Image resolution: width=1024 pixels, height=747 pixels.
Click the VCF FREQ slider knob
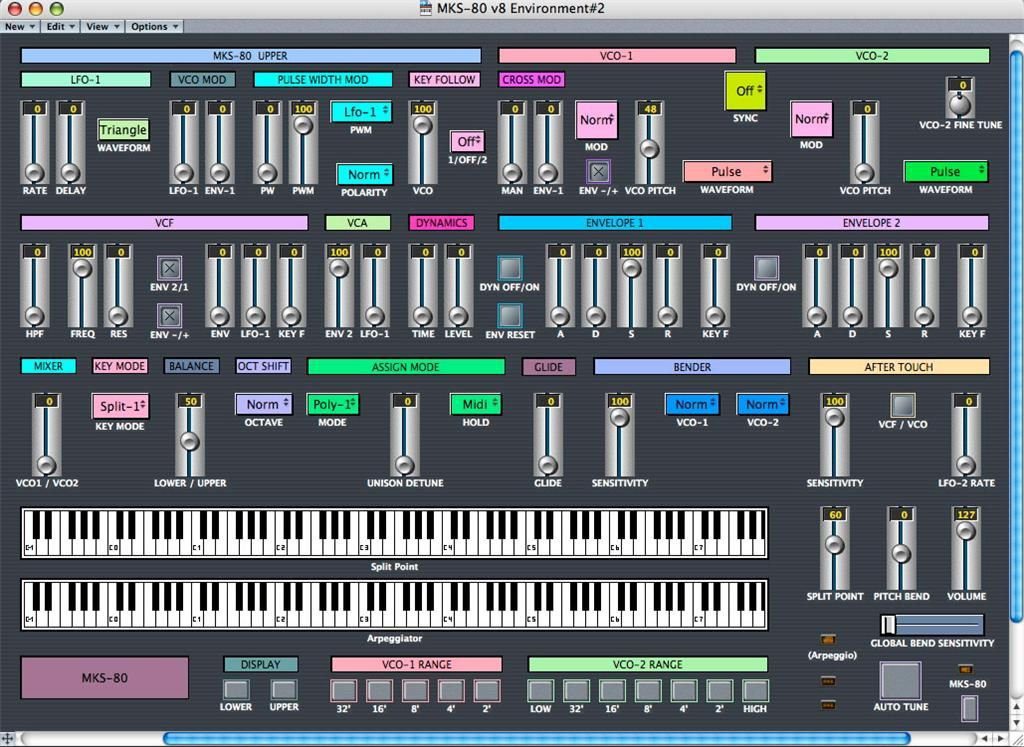(82, 268)
